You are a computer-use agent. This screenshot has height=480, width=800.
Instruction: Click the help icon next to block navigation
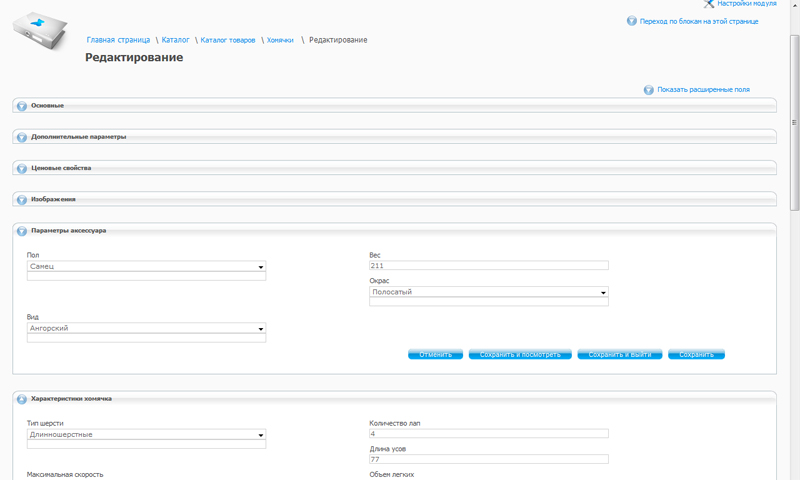(632, 20)
